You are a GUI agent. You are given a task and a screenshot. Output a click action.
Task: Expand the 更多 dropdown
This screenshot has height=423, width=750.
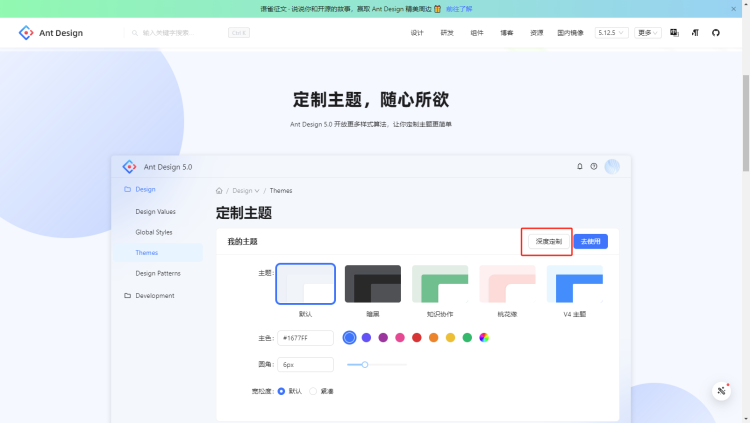648,33
